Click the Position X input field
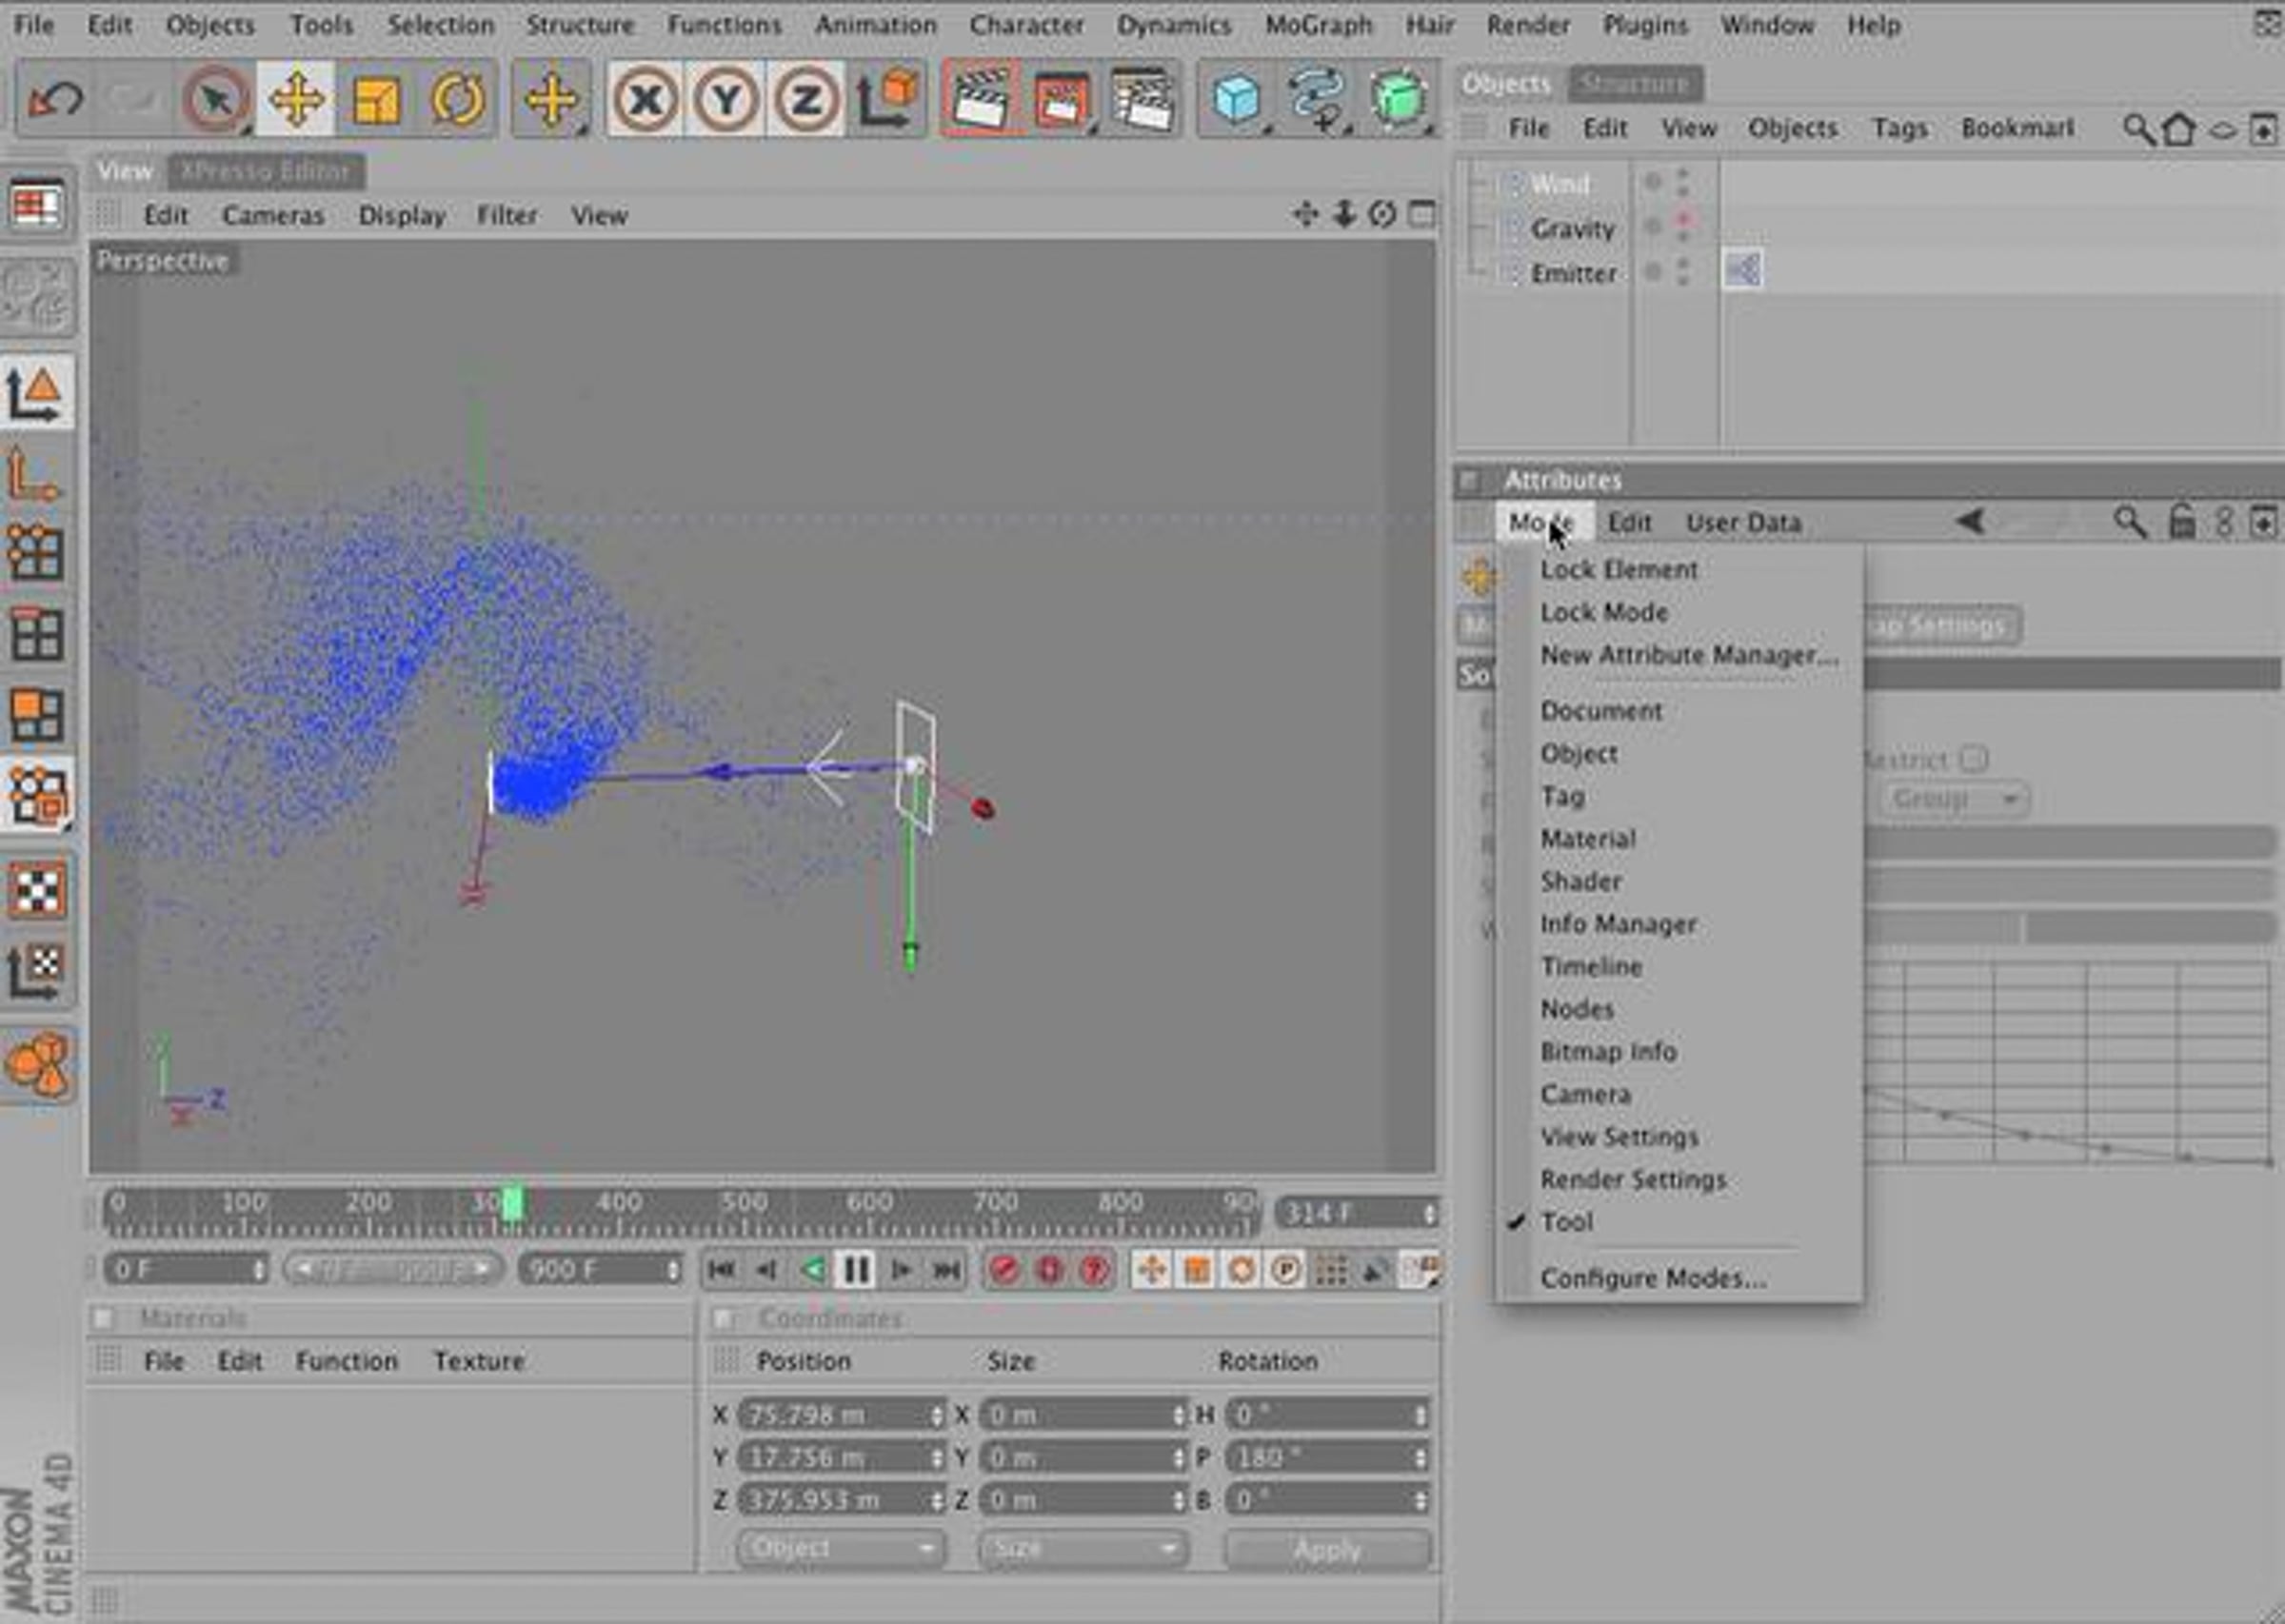This screenshot has width=2285, height=1624. click(x=840, y=1415)
